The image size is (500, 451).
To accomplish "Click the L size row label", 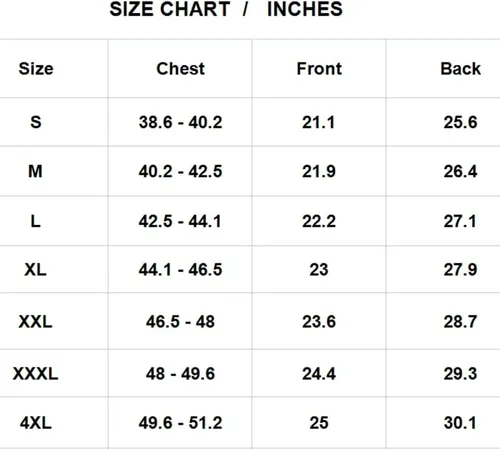I will click(x=36, y=221).
